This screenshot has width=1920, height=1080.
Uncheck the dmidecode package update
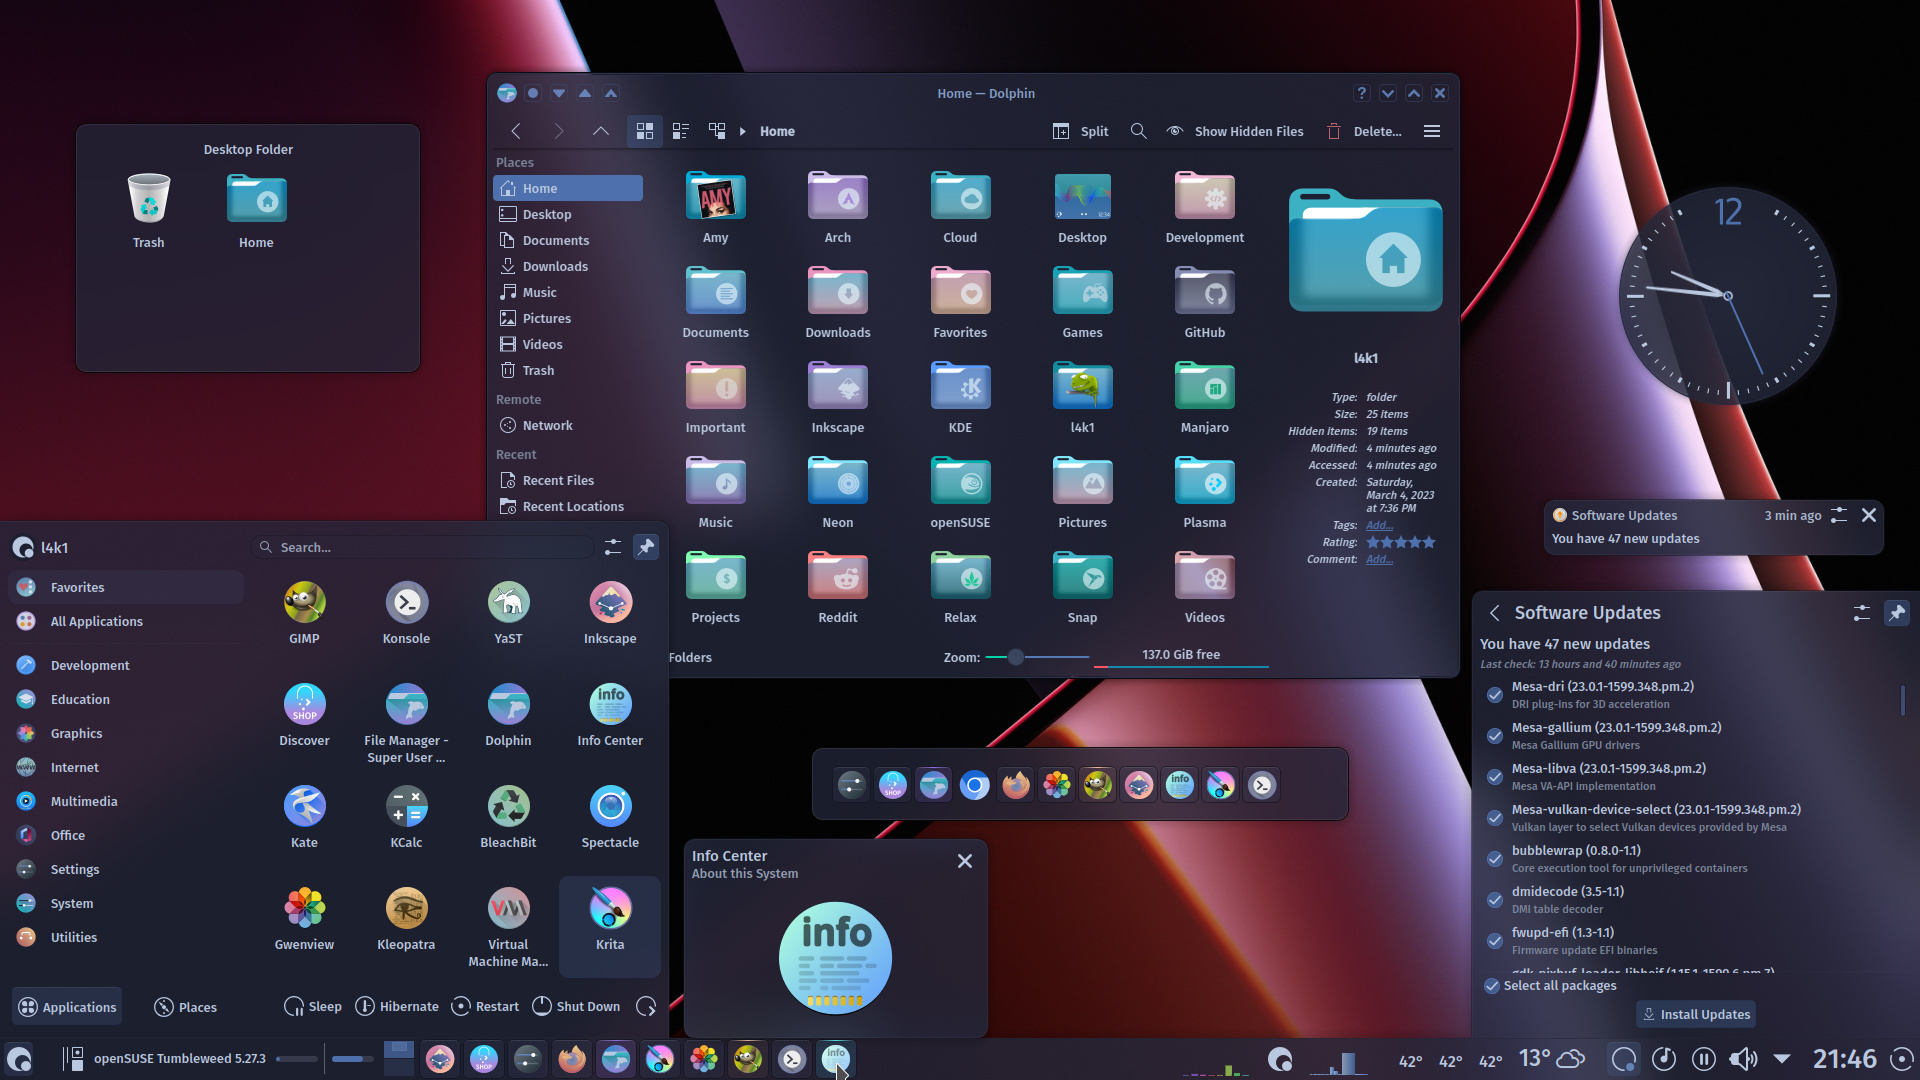pos(1494,900)
